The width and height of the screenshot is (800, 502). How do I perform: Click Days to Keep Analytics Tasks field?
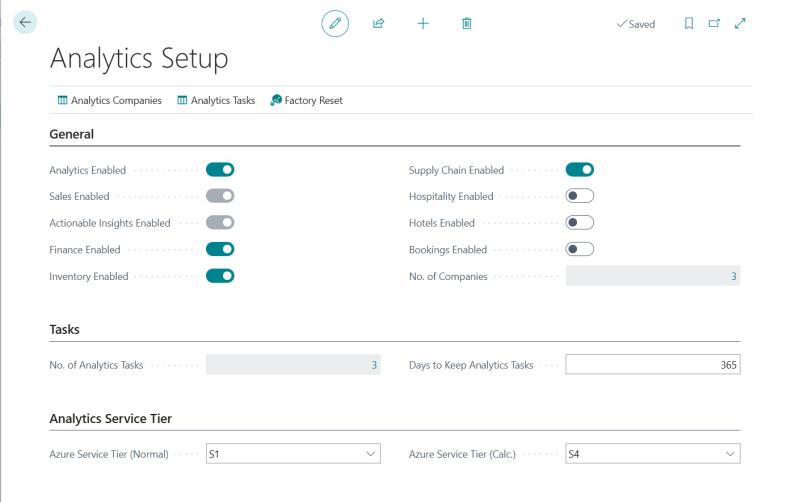[653, 365]
